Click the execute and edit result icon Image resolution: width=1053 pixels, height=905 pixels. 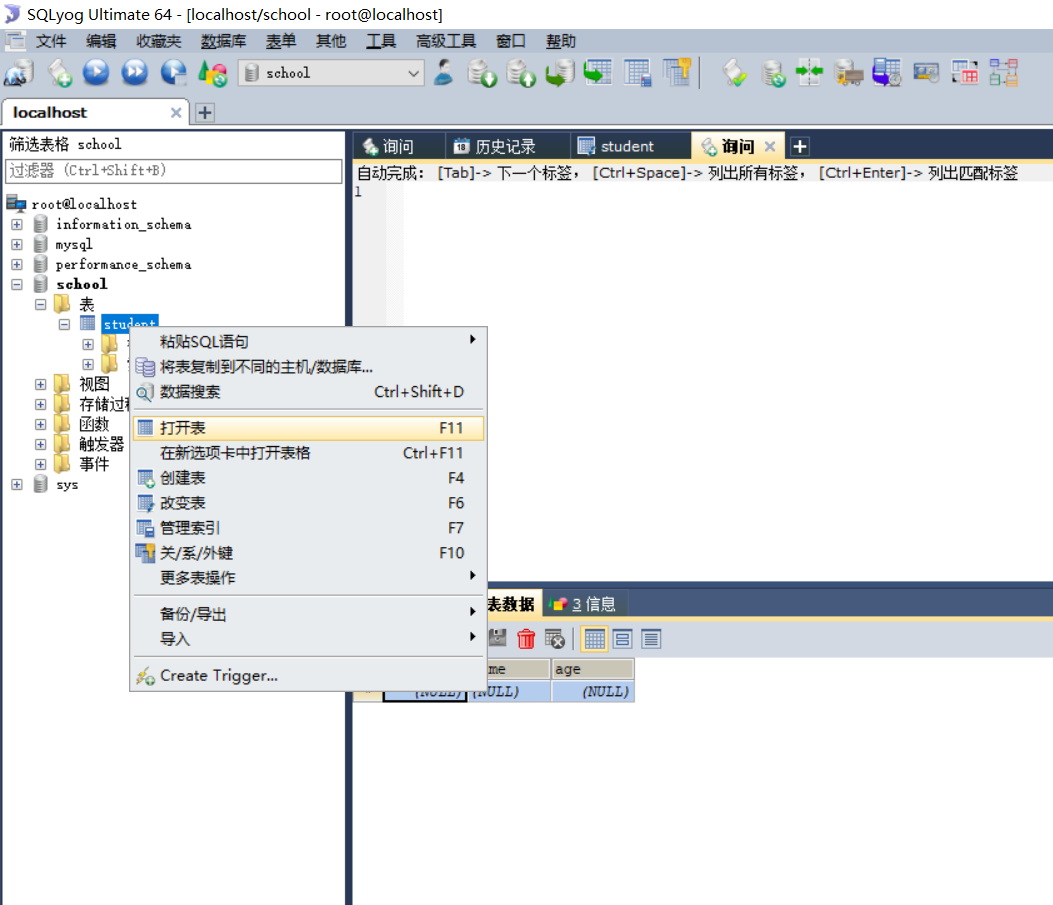(x=174, y=73)
